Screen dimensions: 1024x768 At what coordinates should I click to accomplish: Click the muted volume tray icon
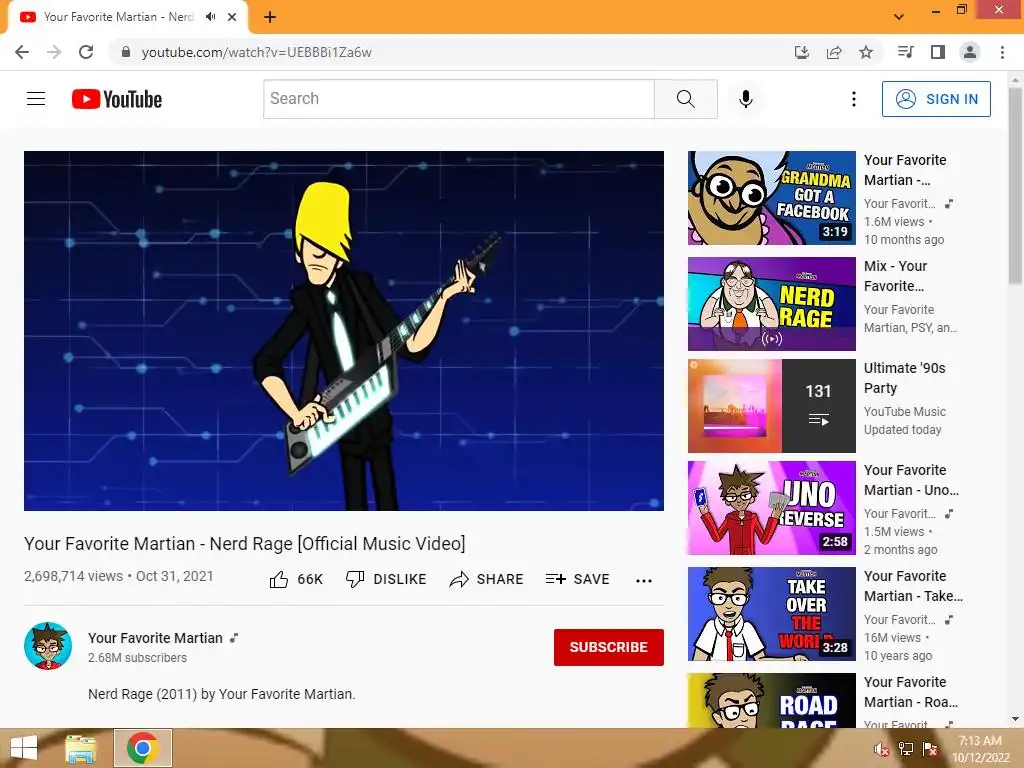tap(882, 749)
